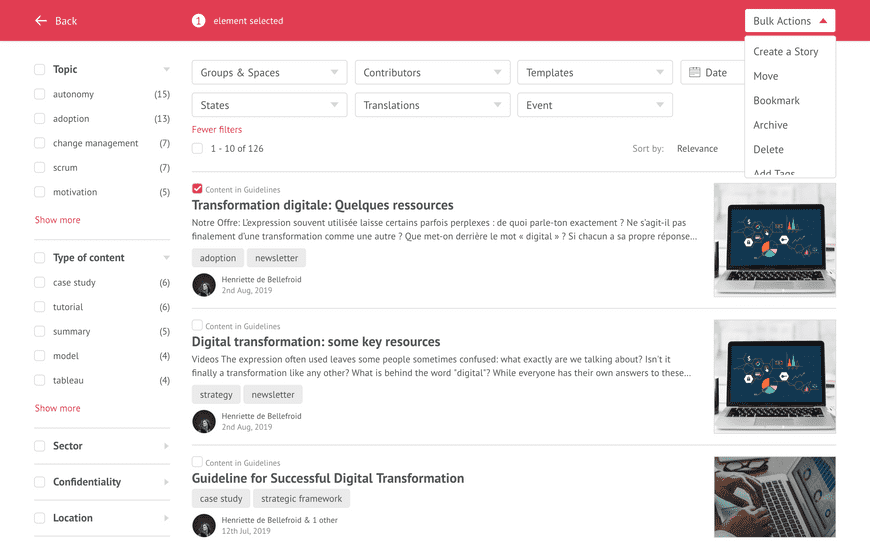Open the States dropdown
870x544 pixels.
(270, 105)
